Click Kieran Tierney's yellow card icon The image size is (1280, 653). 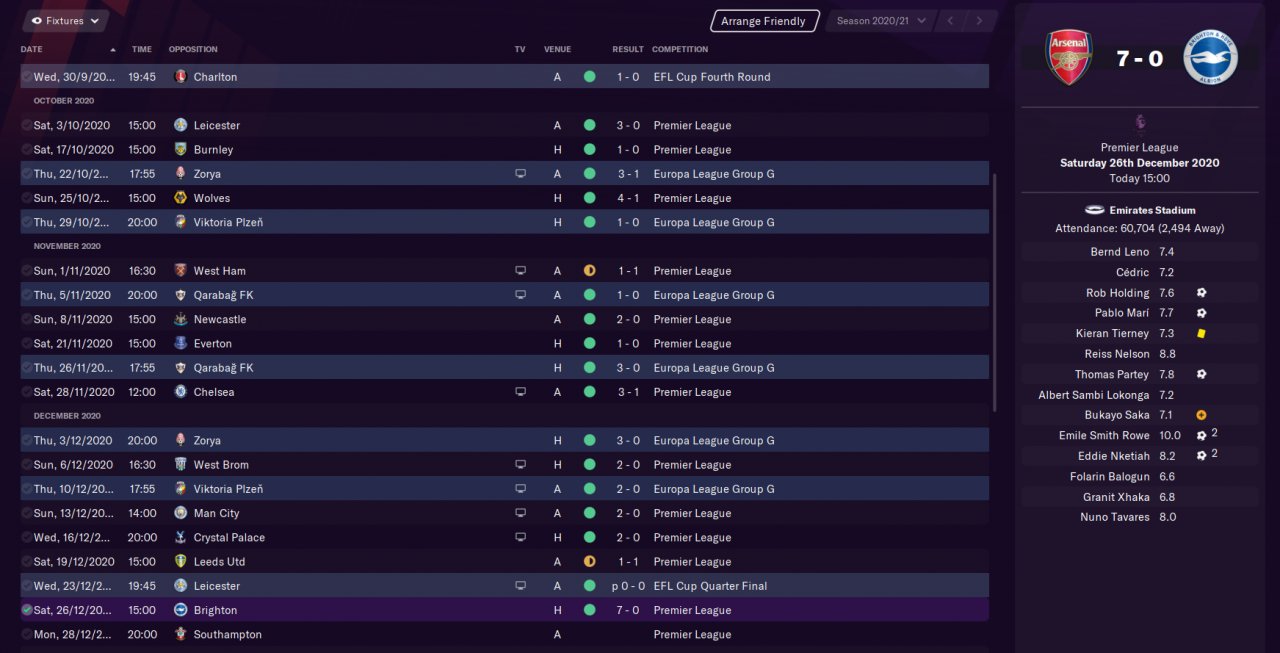point(1200,333)
